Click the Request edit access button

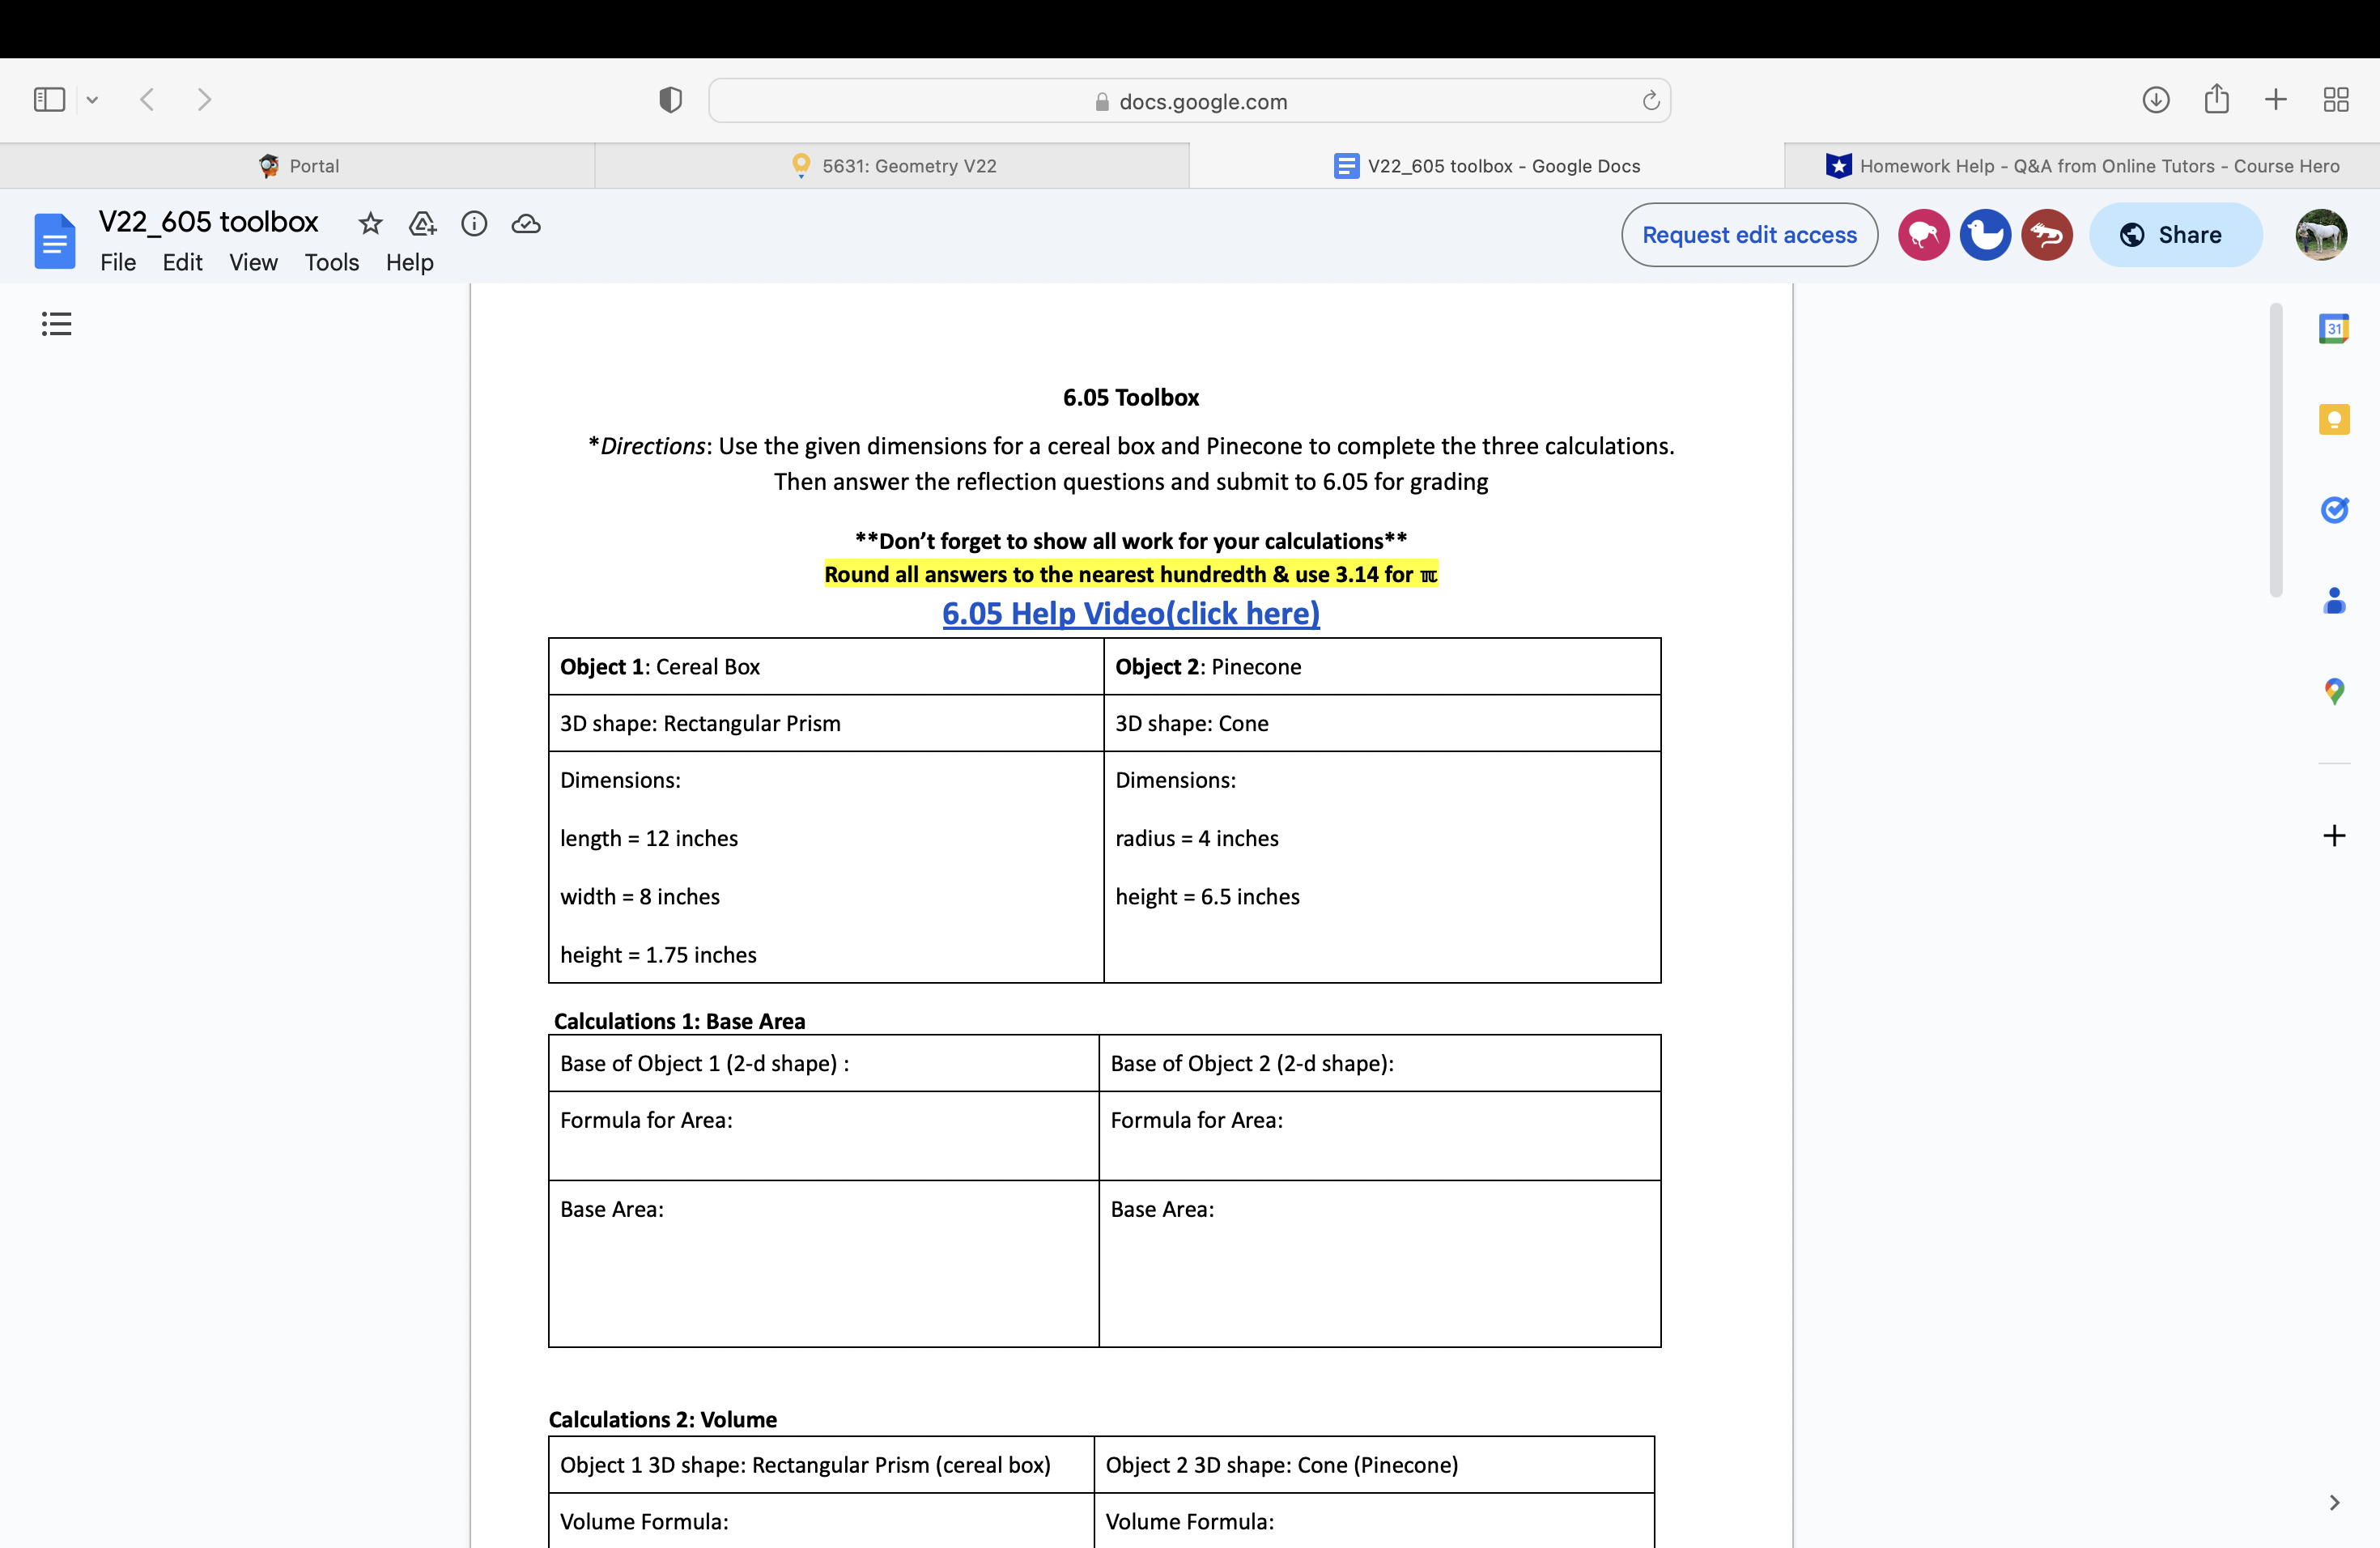click(x=1749, y=234)
